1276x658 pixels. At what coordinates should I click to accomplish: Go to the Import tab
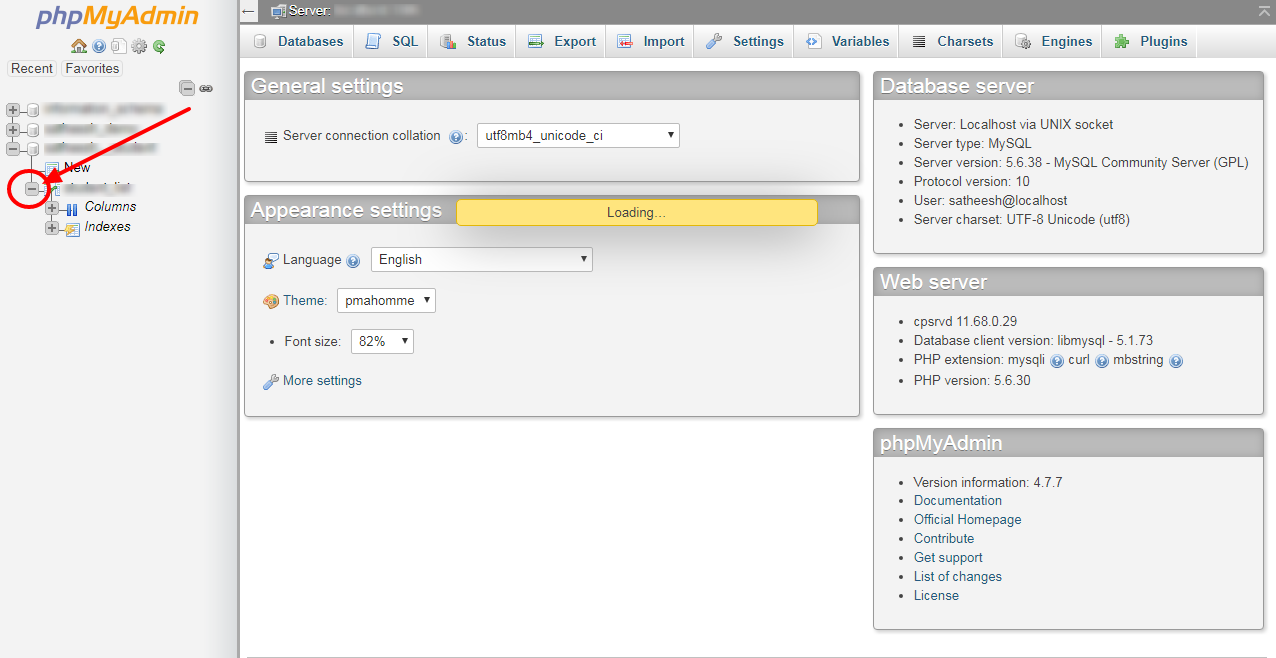(651, 41)
